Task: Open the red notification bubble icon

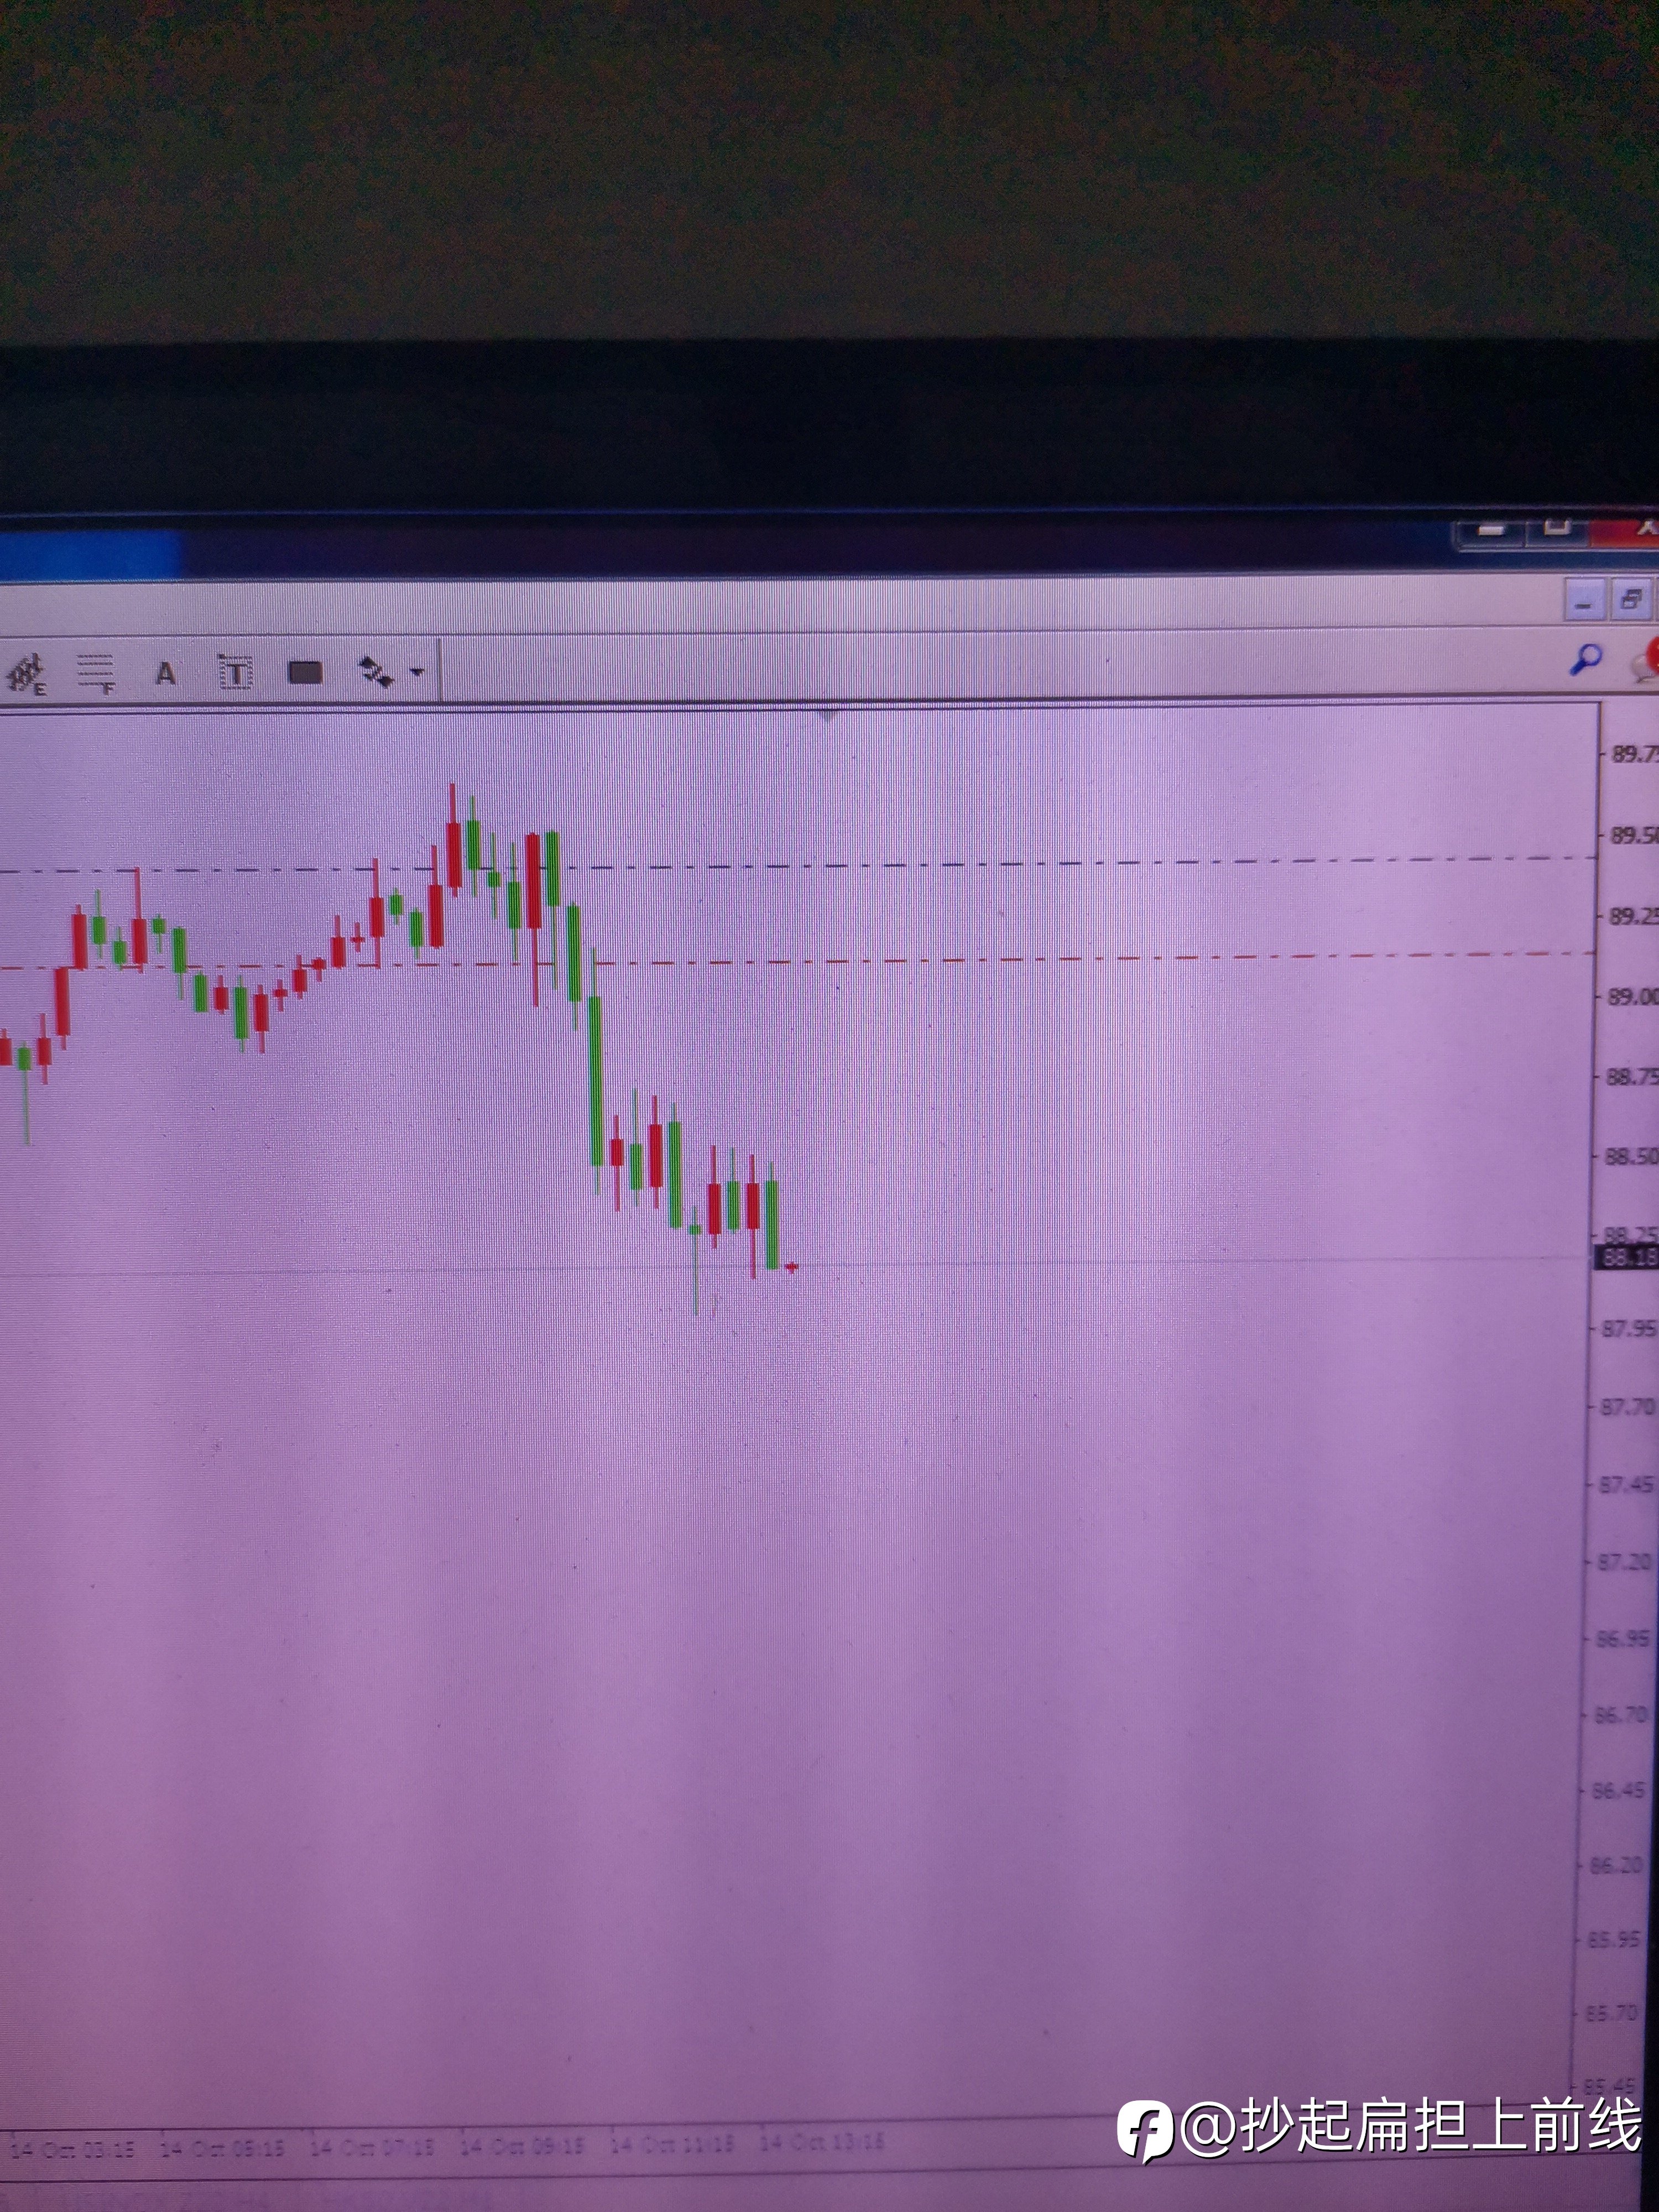Action: pyautogui.click(x=1646, y=660)
